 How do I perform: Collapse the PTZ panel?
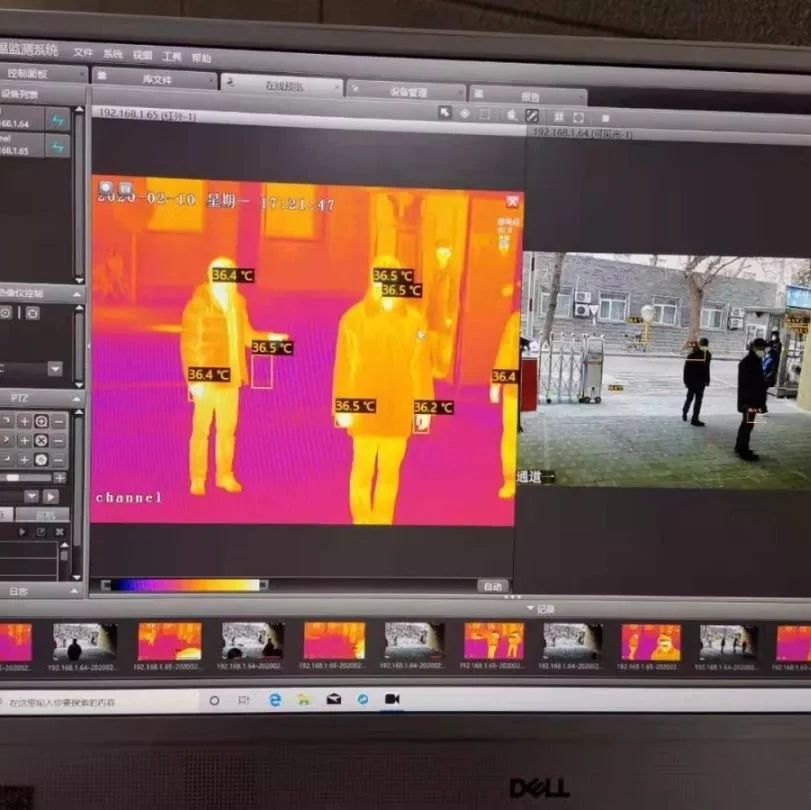tap(77, 399)
